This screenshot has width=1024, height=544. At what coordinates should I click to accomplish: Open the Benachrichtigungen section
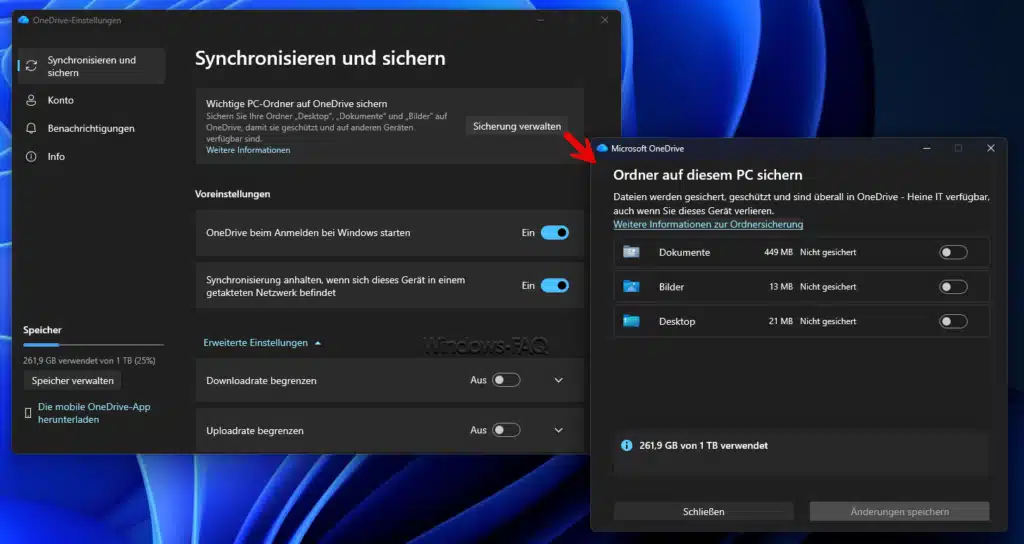tap(91, 128)
